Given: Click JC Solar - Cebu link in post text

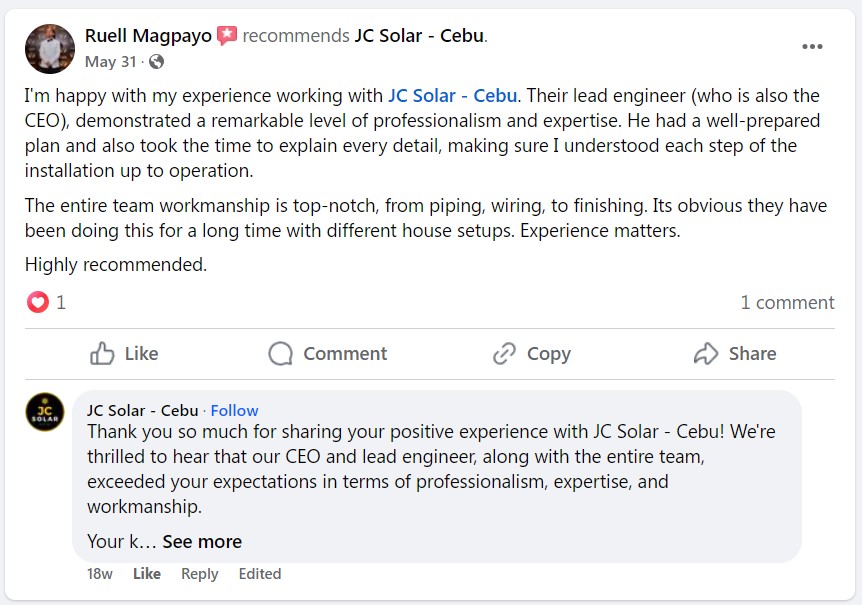Looking at the screenshot, I should click(452, 96).
